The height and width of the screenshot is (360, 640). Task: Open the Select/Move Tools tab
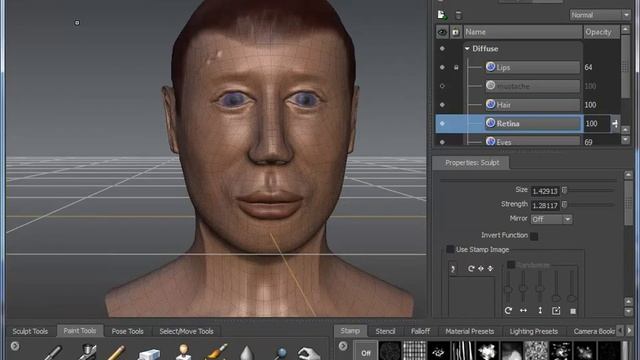[186, 331]
